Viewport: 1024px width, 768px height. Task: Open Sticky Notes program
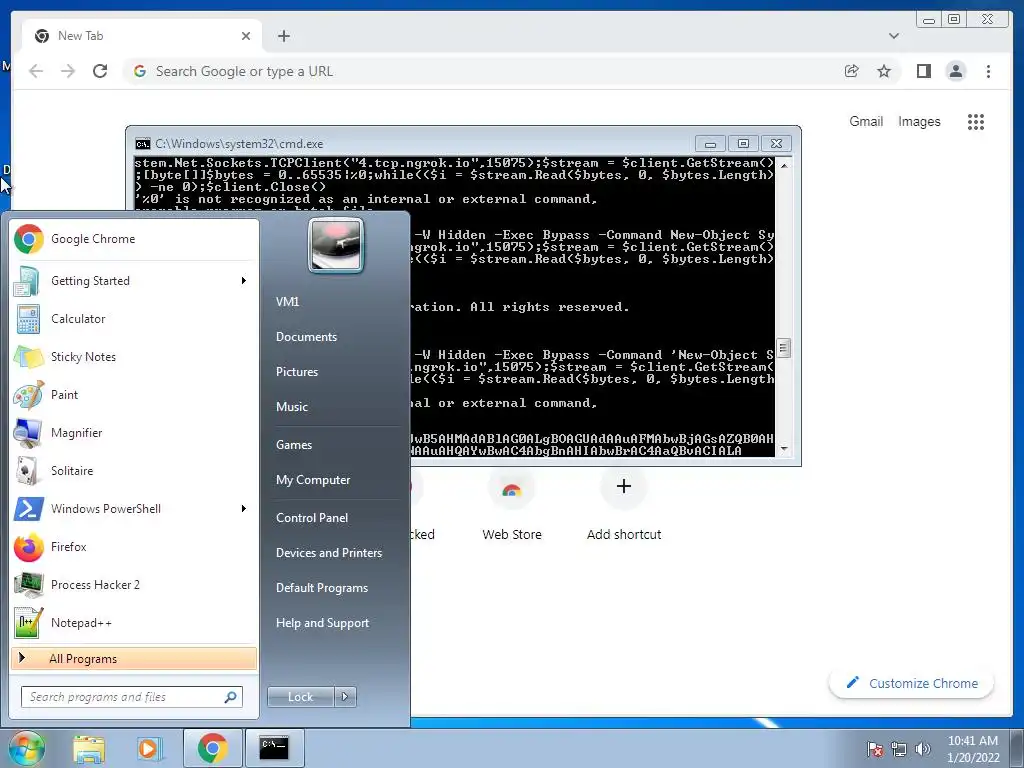tap(134, 357)
